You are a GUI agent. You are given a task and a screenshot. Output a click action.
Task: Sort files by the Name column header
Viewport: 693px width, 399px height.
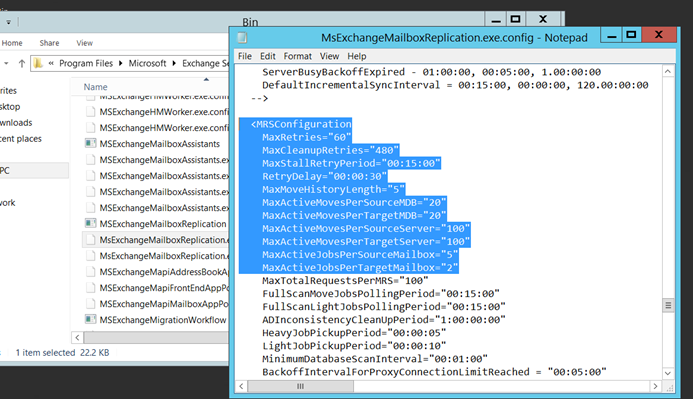click(95, 87)
